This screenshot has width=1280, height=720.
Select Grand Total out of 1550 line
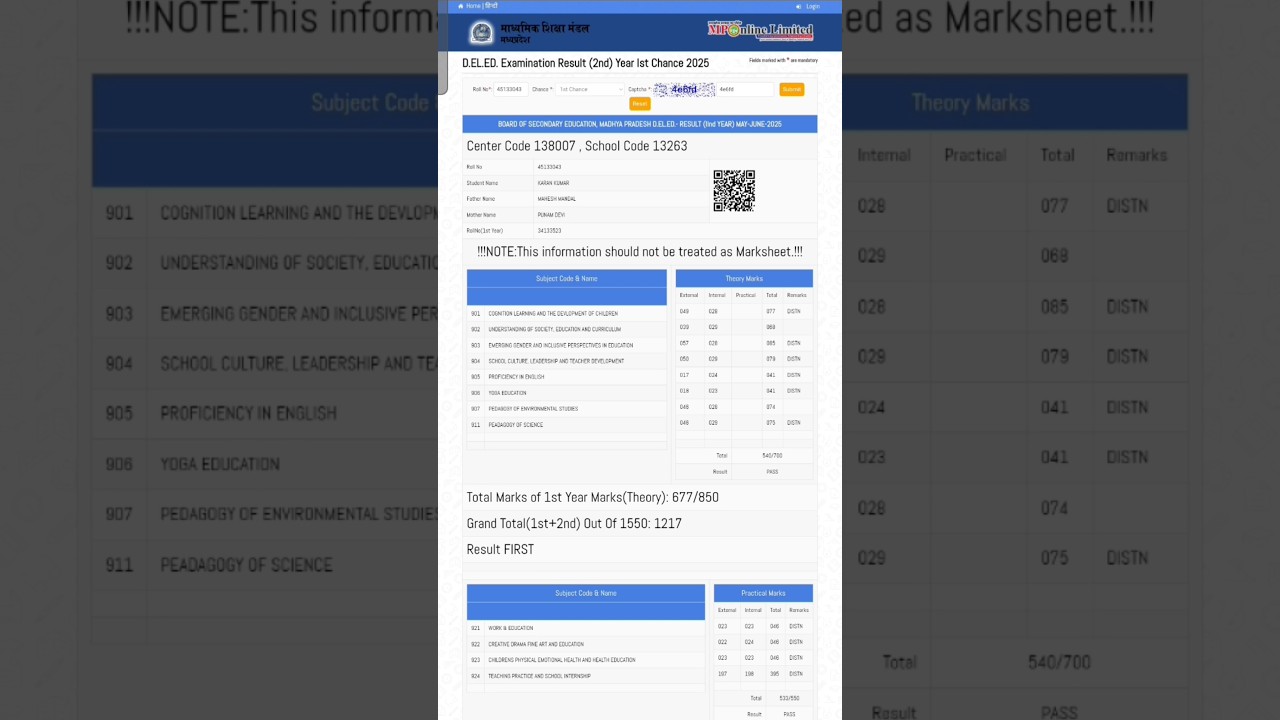[574, 523]
